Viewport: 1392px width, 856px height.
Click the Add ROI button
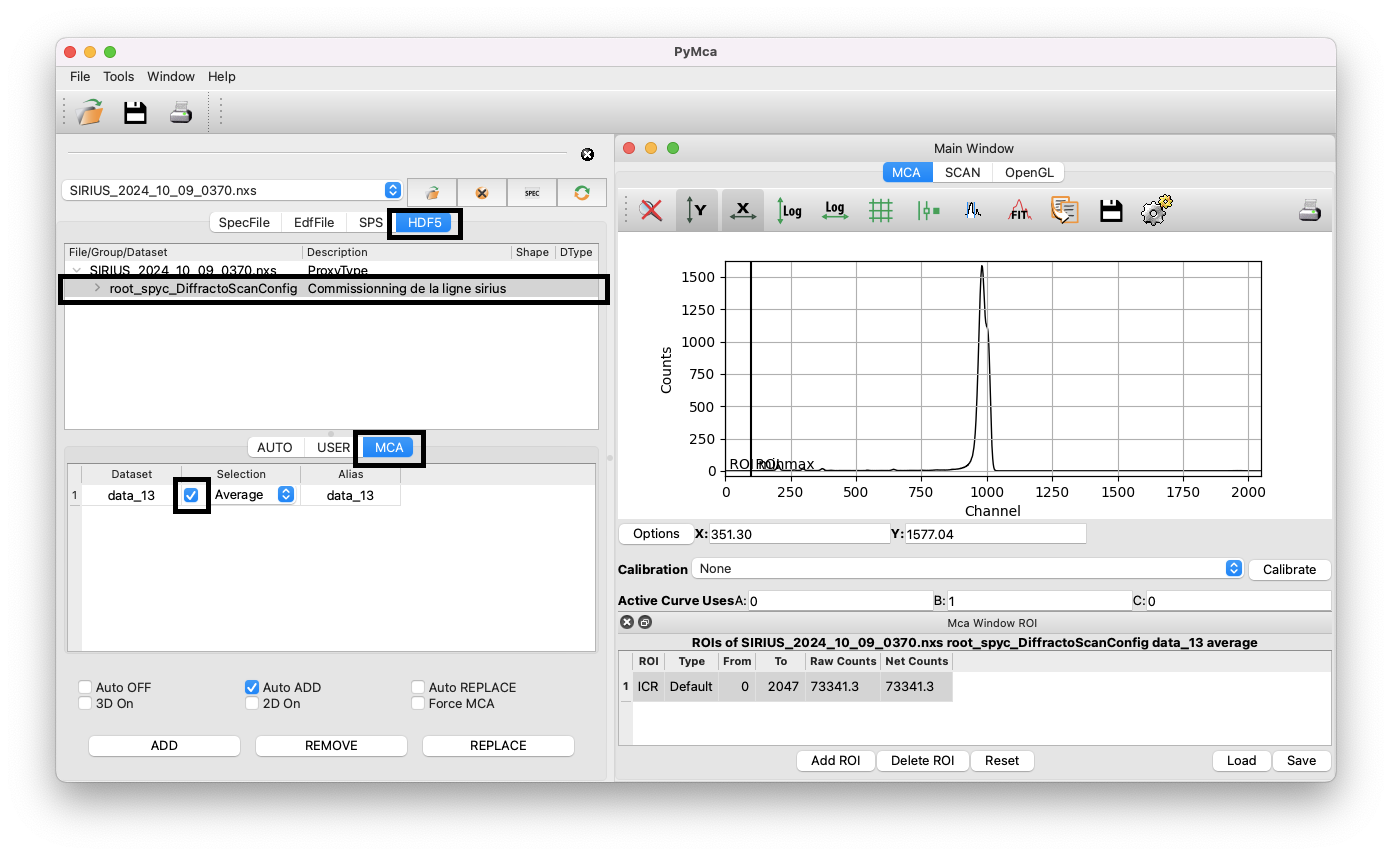[836, 760]
